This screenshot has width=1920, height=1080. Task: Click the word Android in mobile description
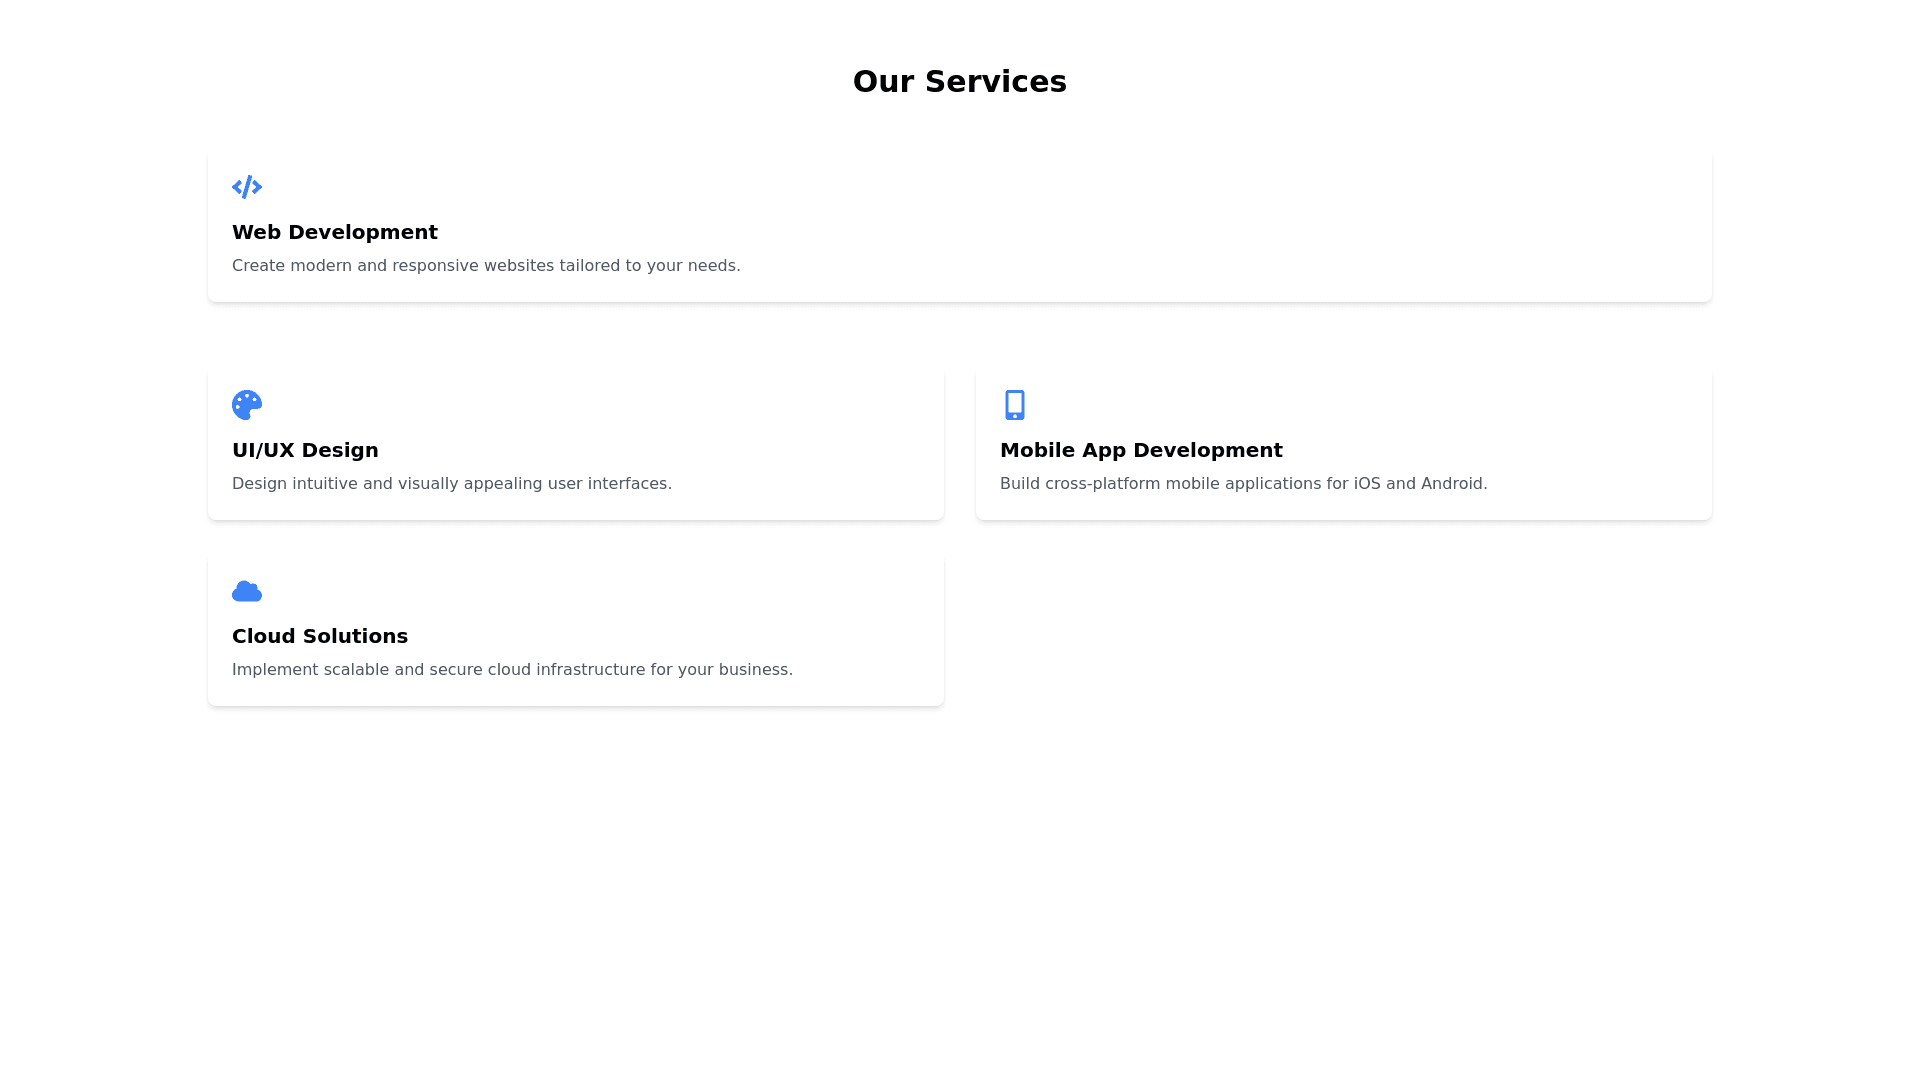coord(1452,484)
